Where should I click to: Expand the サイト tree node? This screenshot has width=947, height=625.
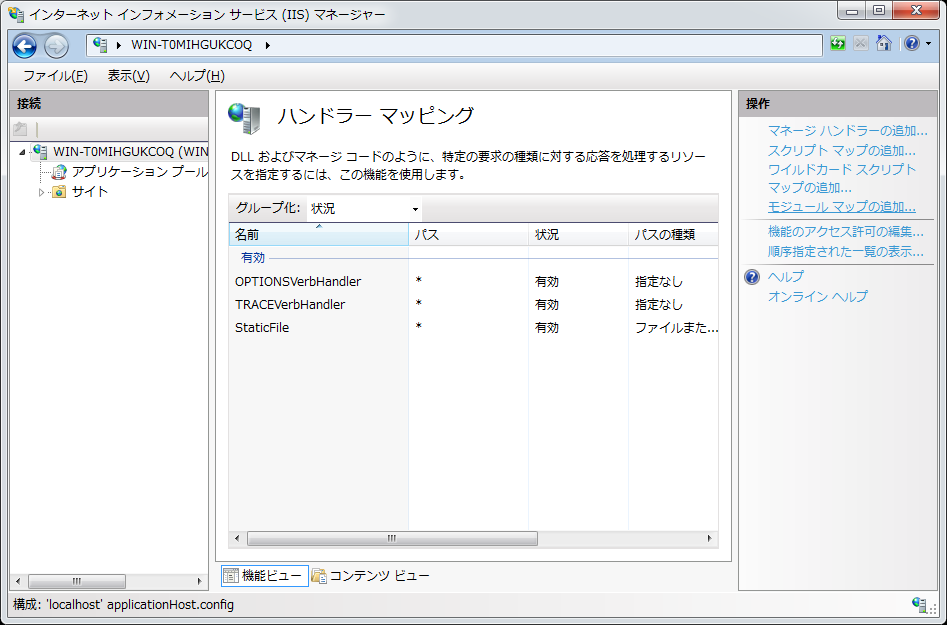click(42, 192)
